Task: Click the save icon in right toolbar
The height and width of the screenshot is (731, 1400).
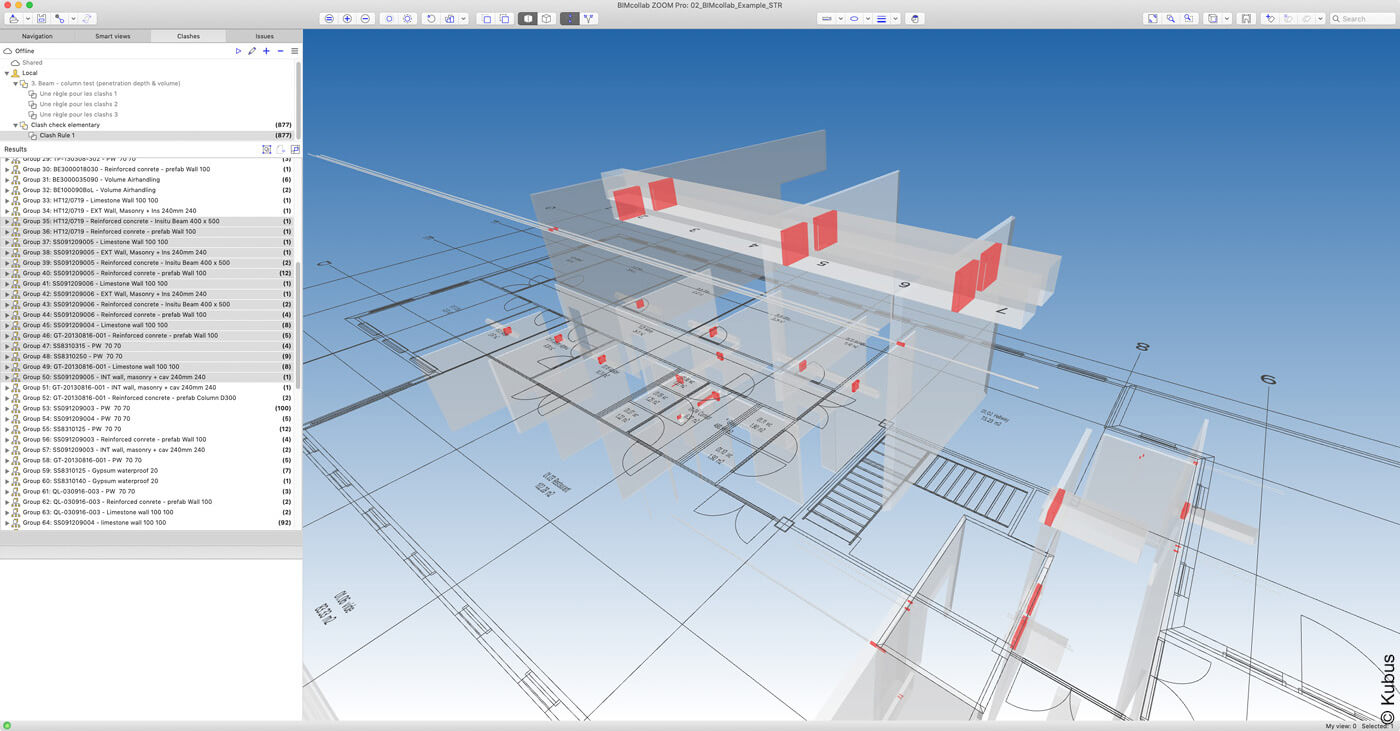Action: pyautogui.click(x=1245, y=19)
